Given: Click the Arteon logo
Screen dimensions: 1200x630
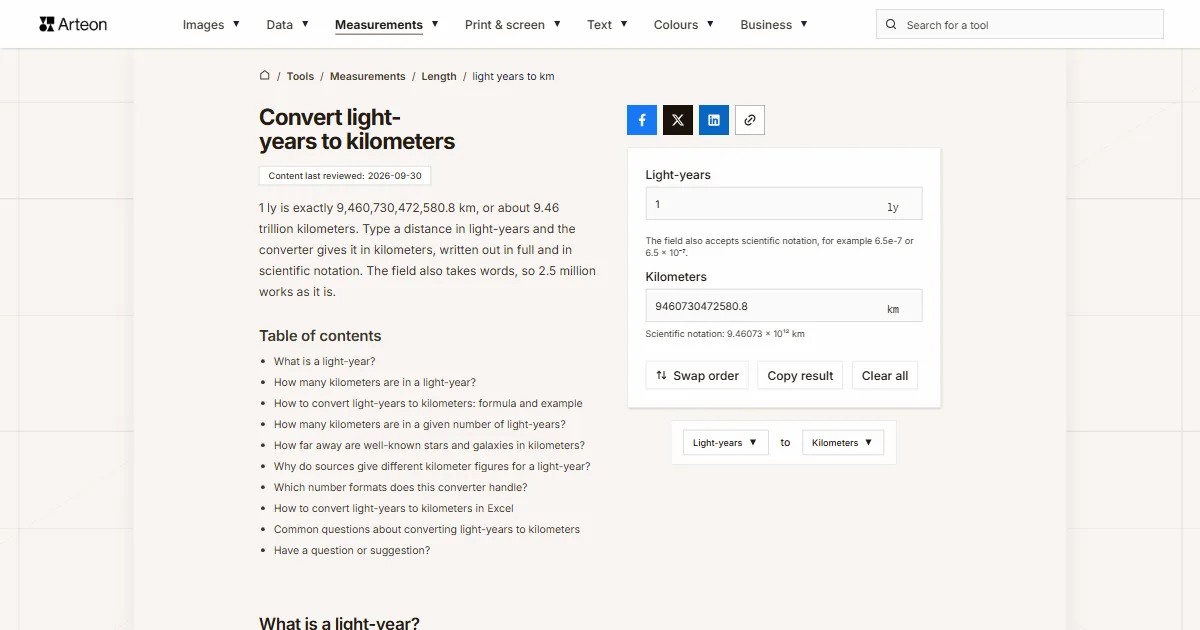Looking at the screenshot, I should coord(73,24).
